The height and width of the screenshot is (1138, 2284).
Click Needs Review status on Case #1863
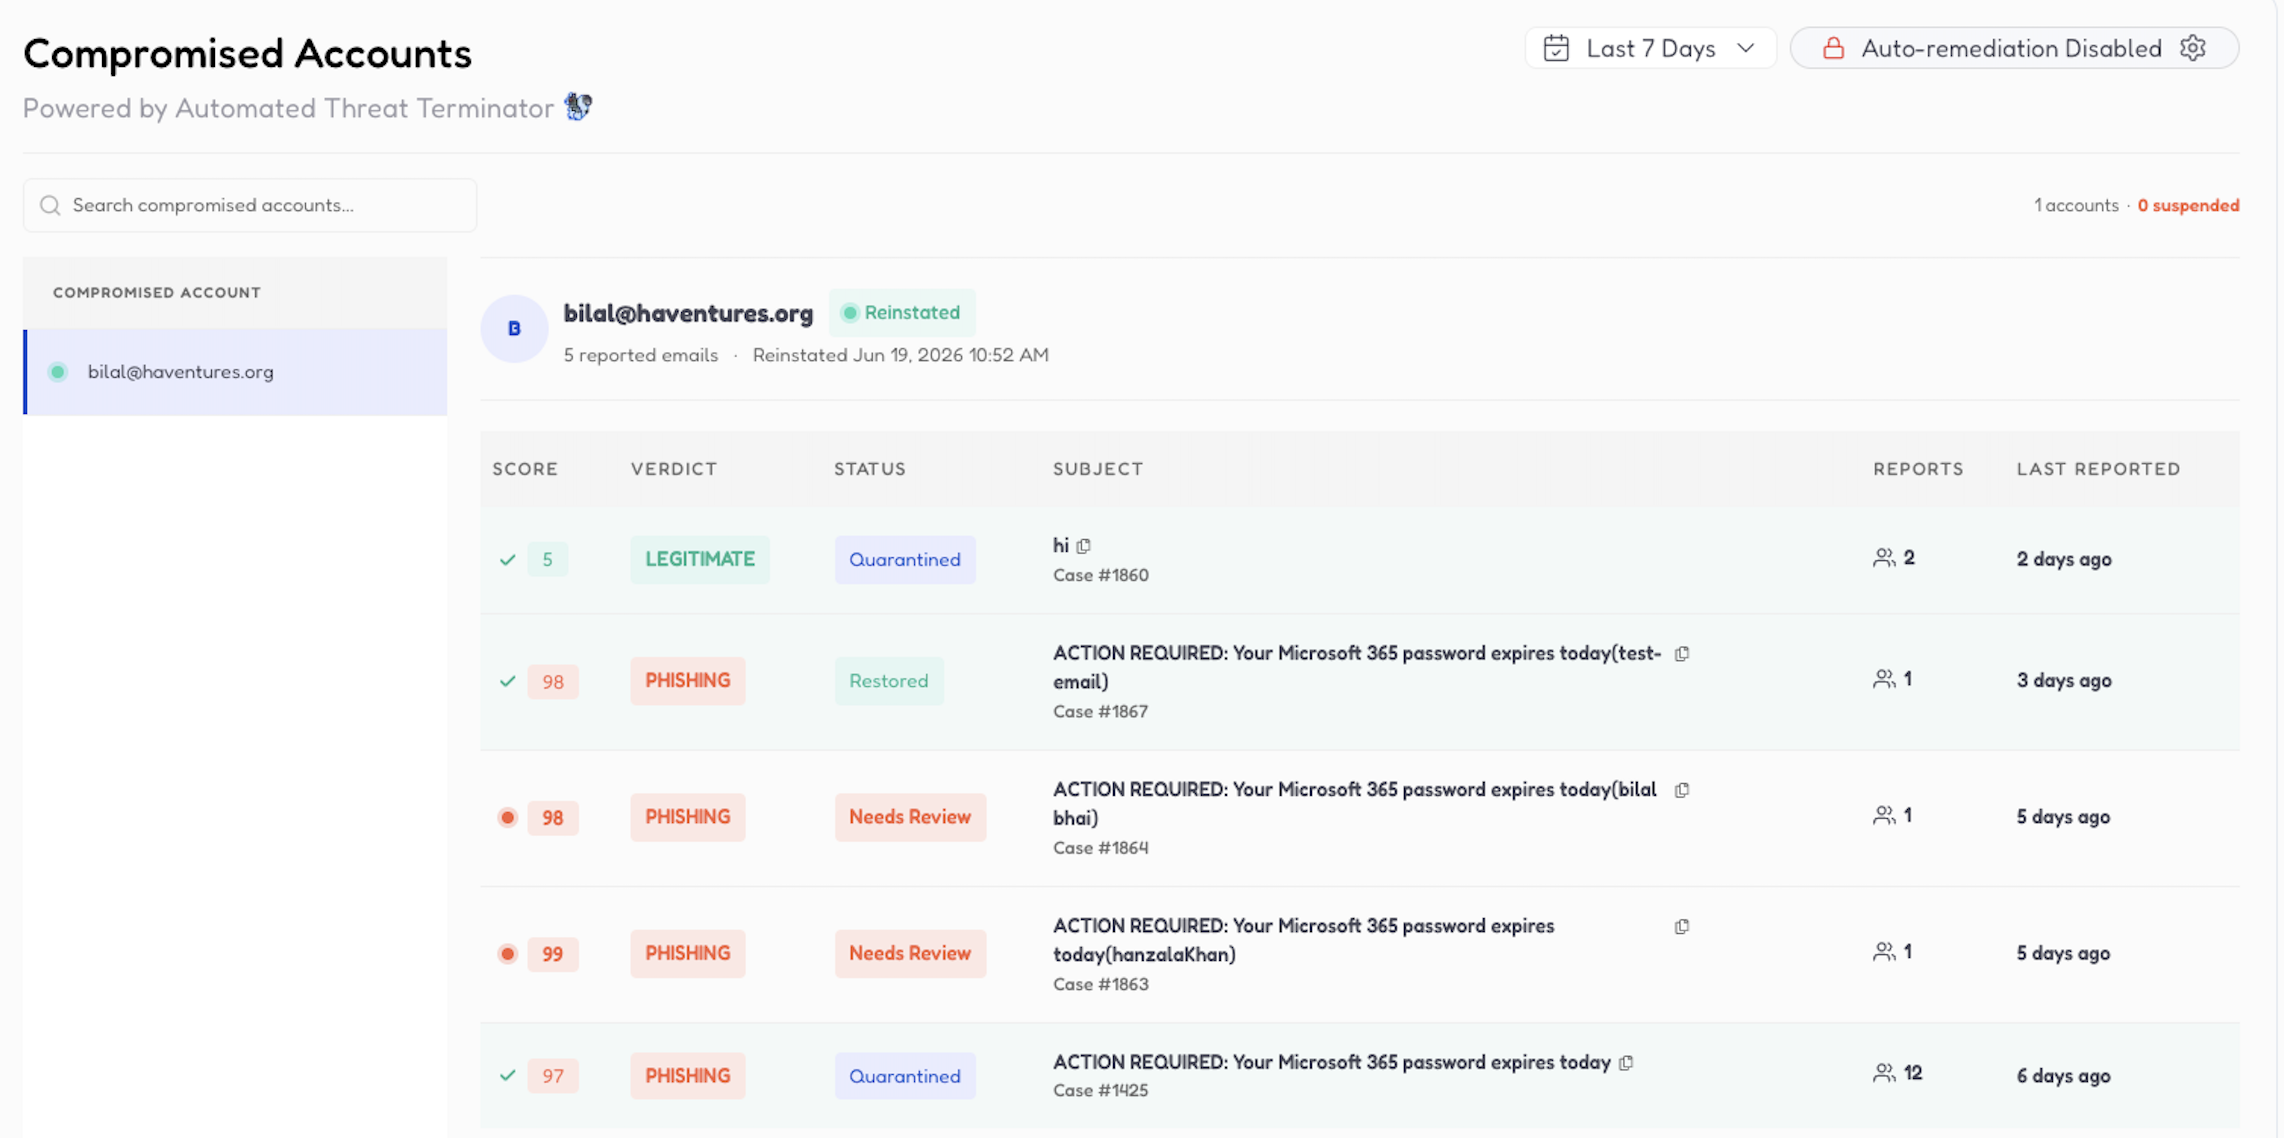tap(910, 953)
